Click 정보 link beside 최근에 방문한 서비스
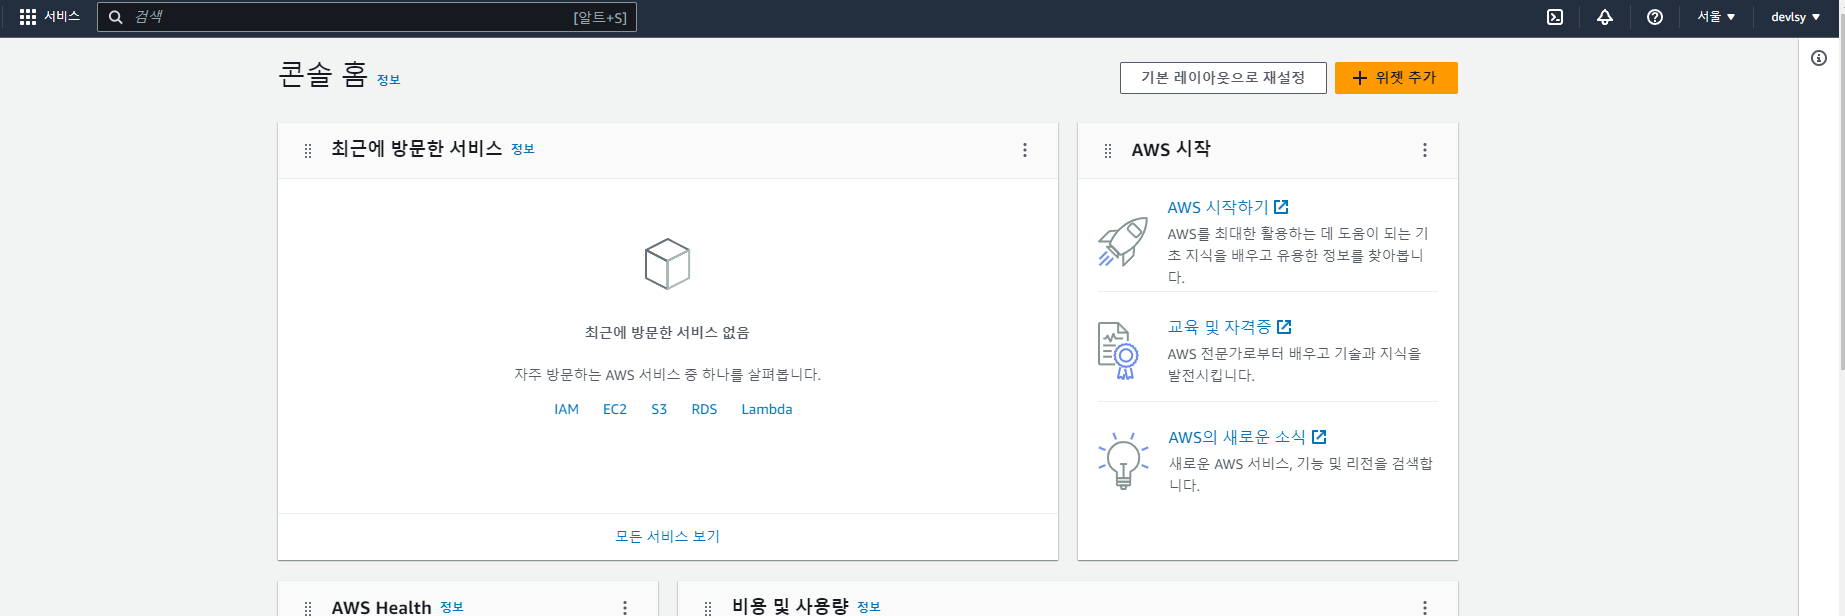 pos(523,149)
